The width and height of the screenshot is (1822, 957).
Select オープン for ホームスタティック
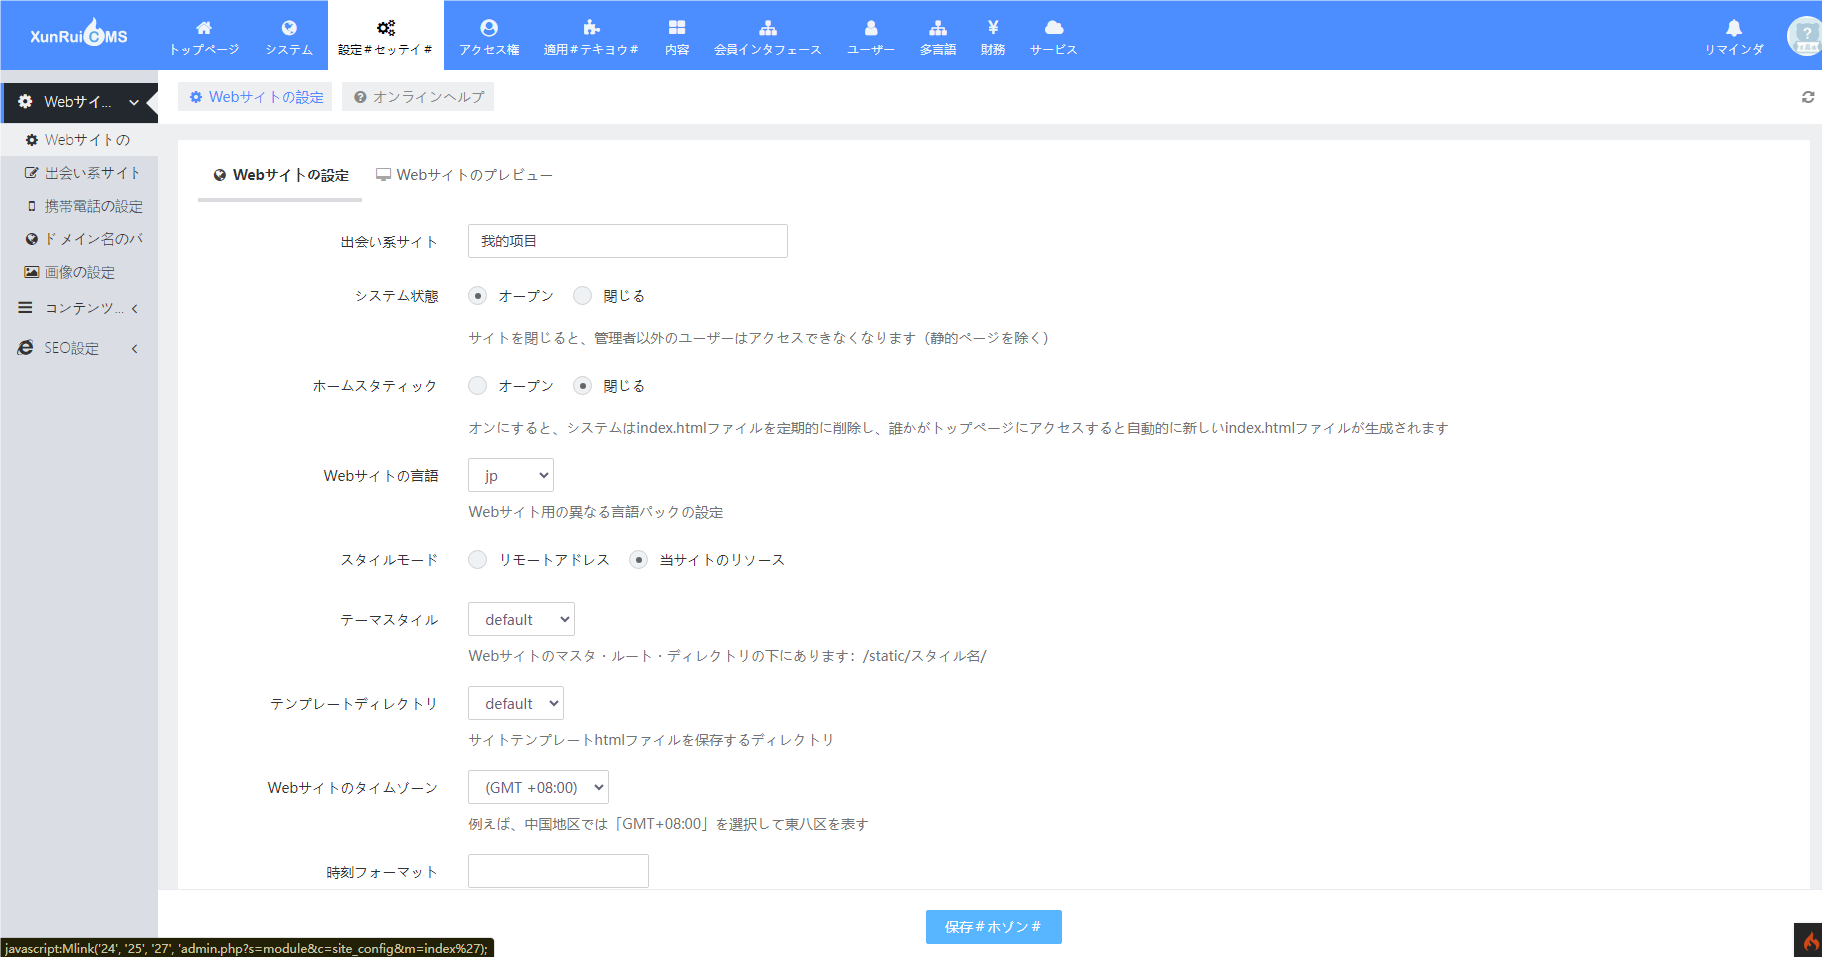[478, 386]
